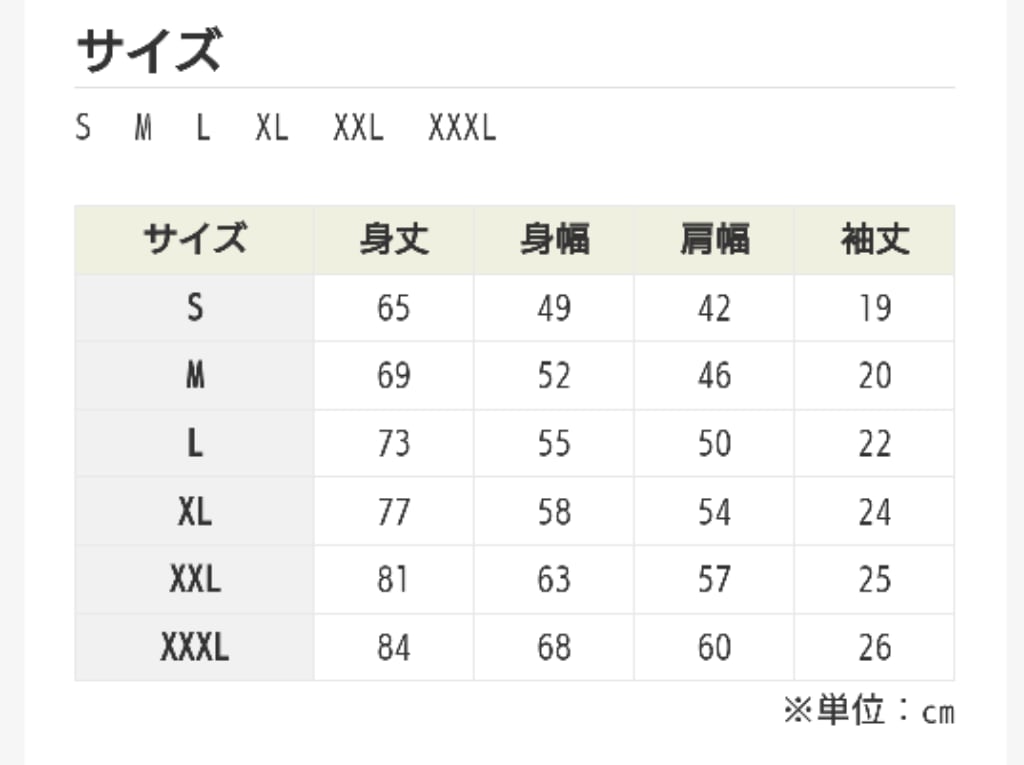Click the サイズ table header cell
1024x765 pixels.
(x=195, y=240)
